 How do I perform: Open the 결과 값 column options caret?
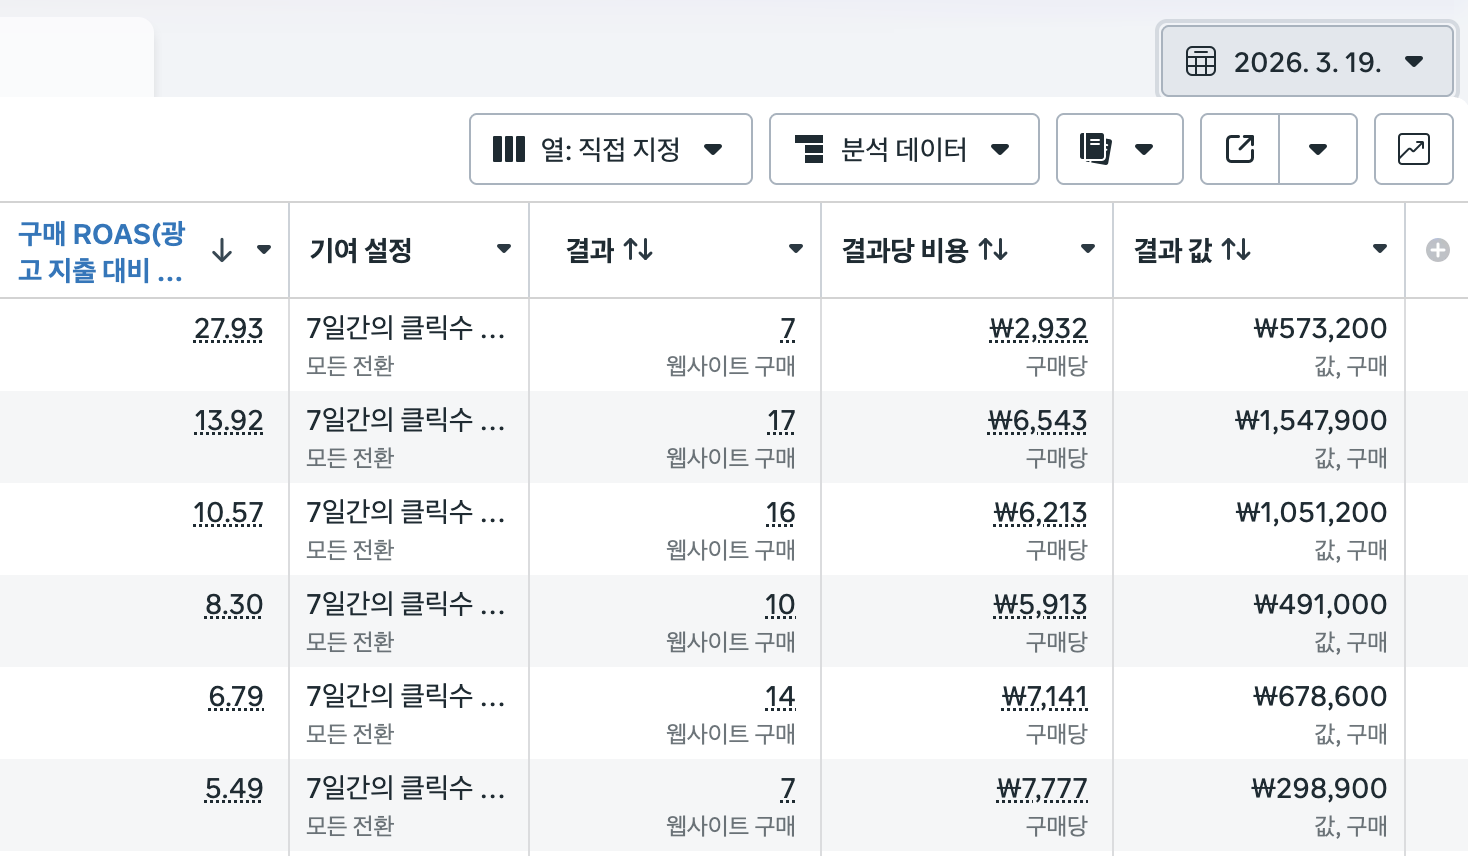[x=1380, y=249]
